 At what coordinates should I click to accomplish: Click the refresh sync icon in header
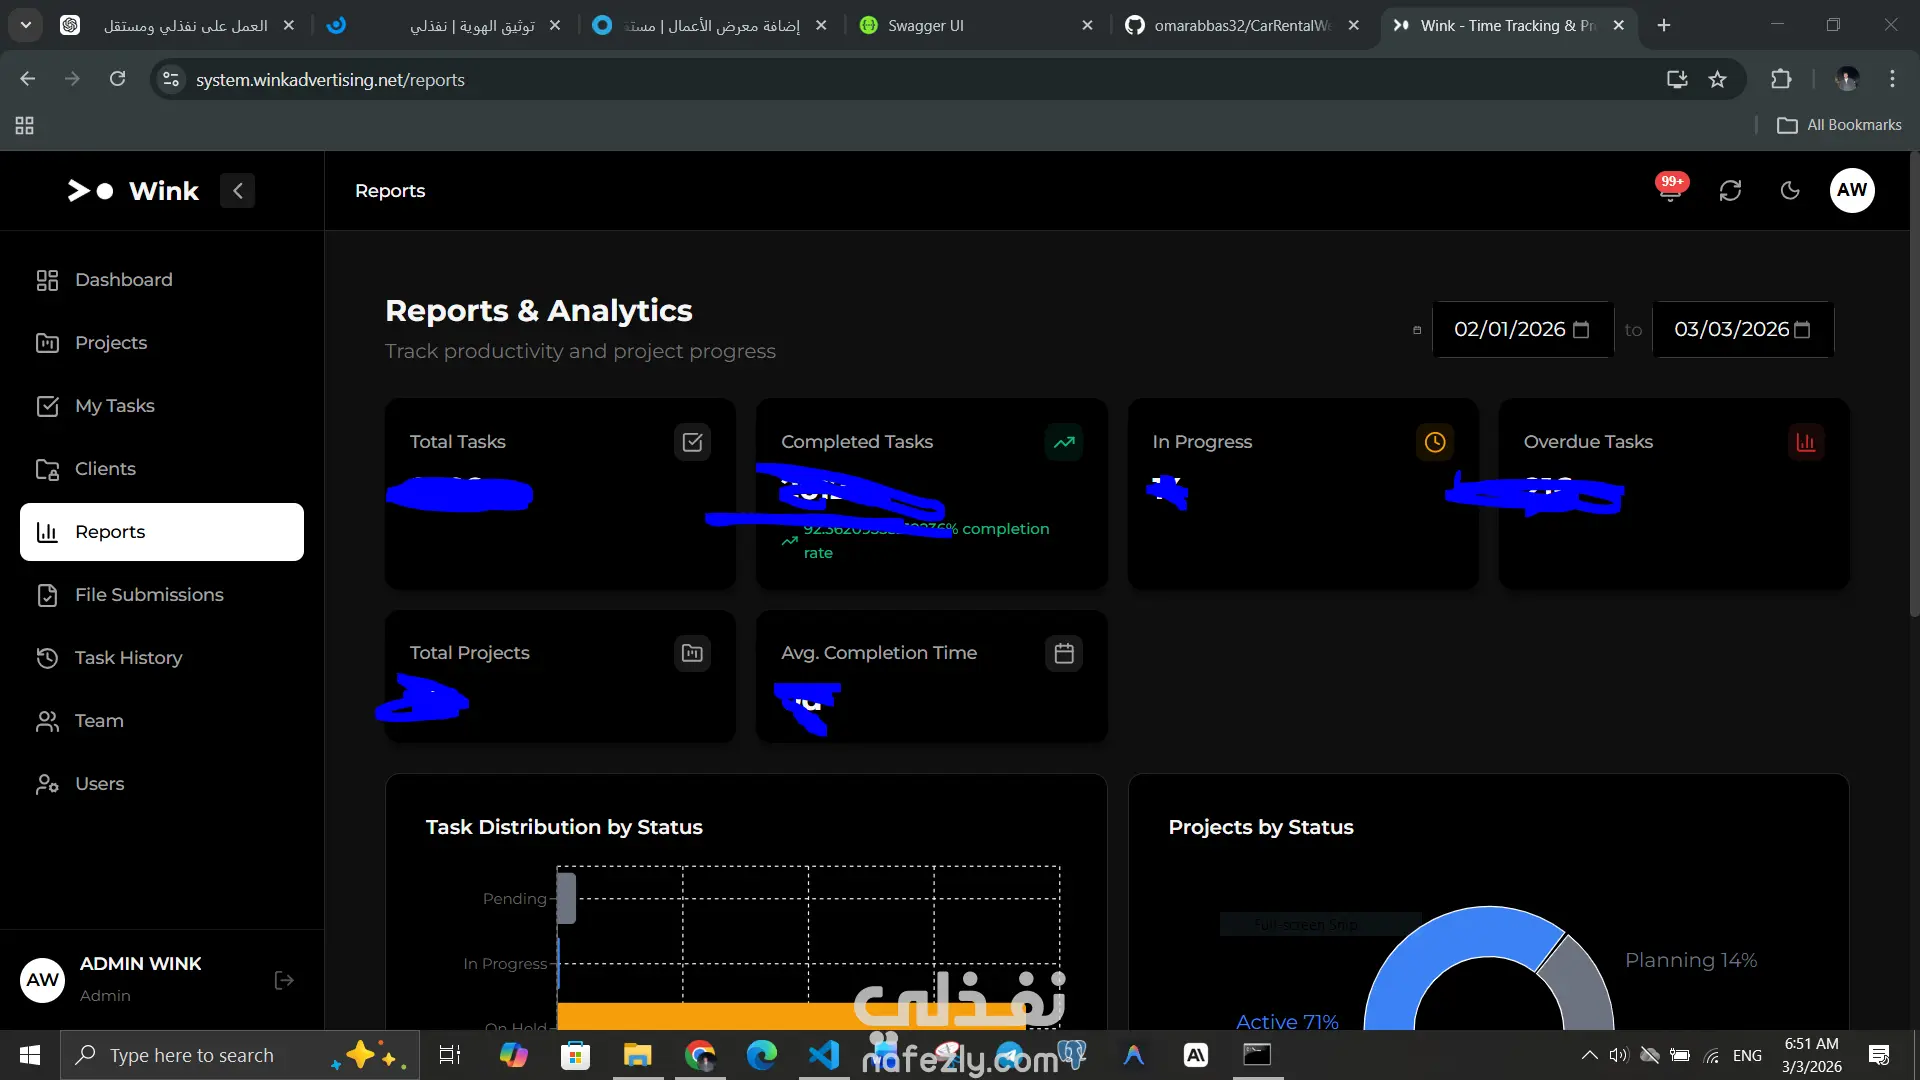(1730, 190)
